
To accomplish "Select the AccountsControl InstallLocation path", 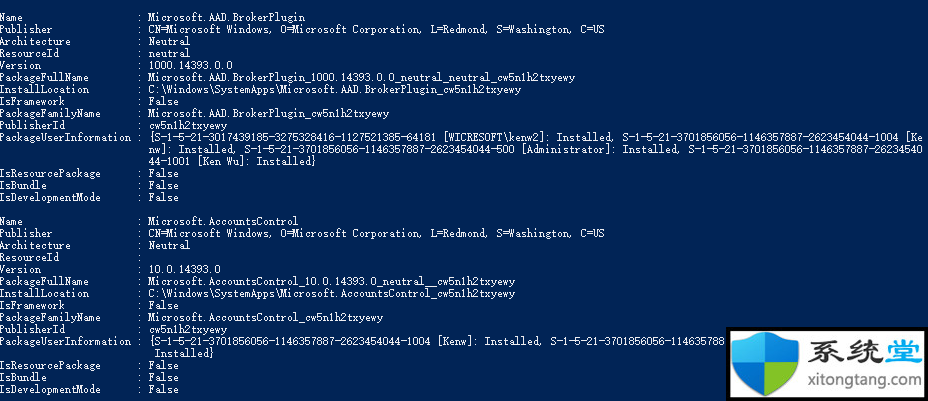I will (x=331, y=293).
